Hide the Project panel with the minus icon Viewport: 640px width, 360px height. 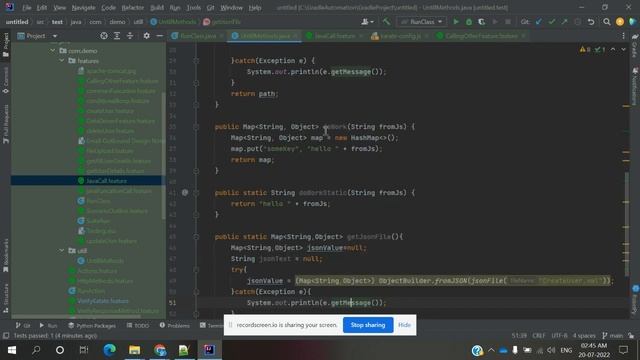pyautogui.click(x=160, y=36)
